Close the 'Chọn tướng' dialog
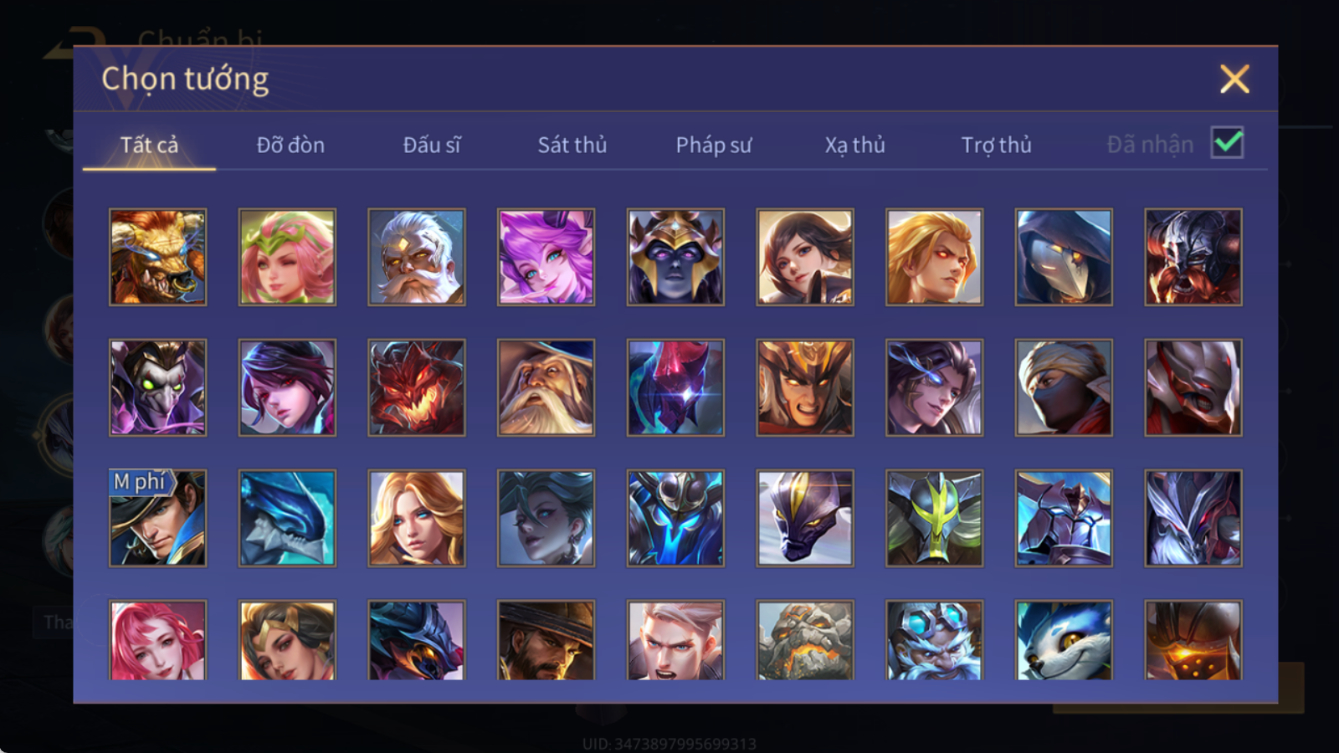This screenshot has width=1339, height=753. (1235, 79)
